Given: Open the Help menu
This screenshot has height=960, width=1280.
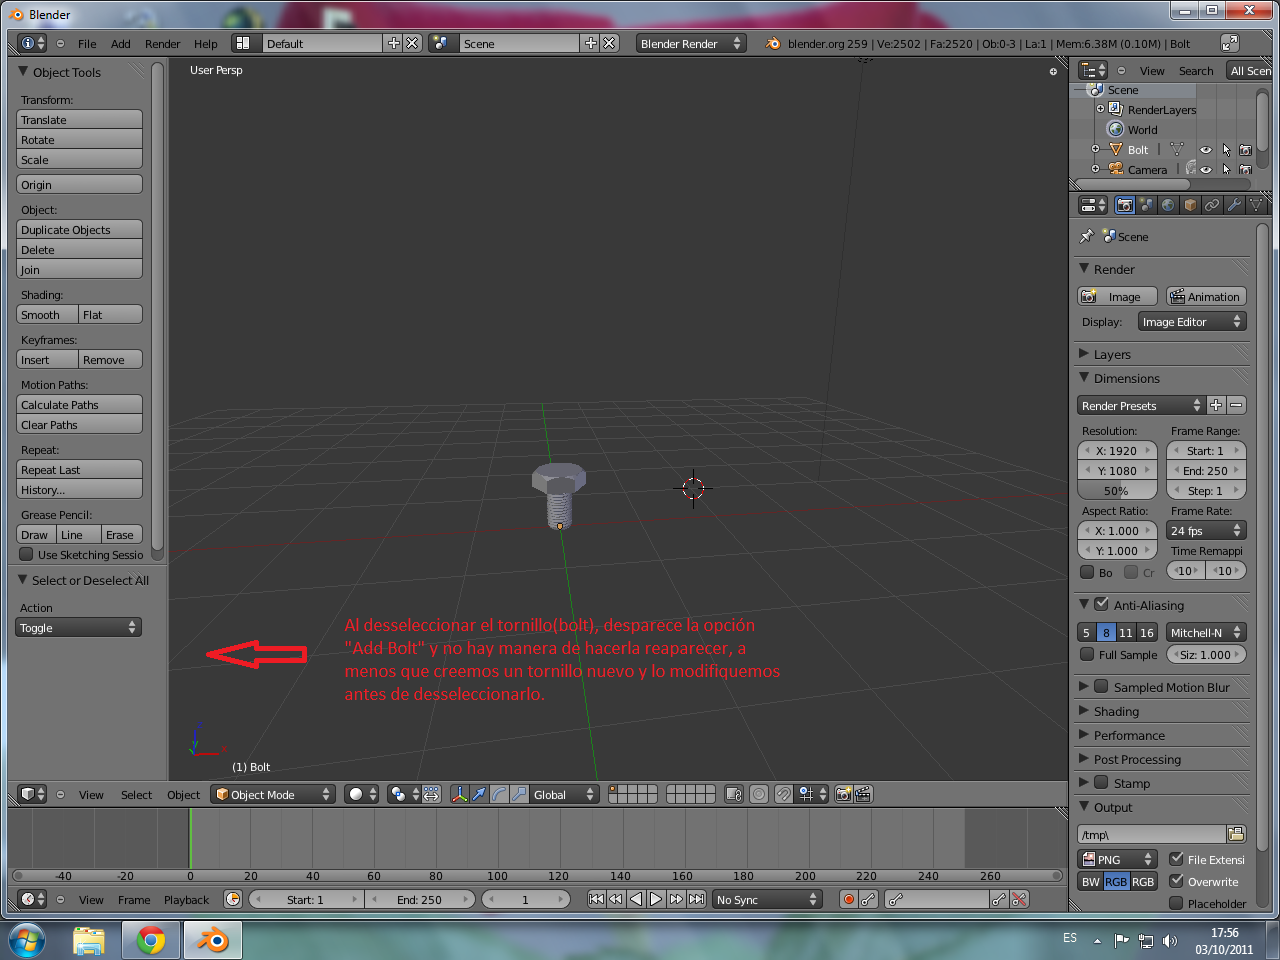Looking at the screenshot, I should pos(206,44).
